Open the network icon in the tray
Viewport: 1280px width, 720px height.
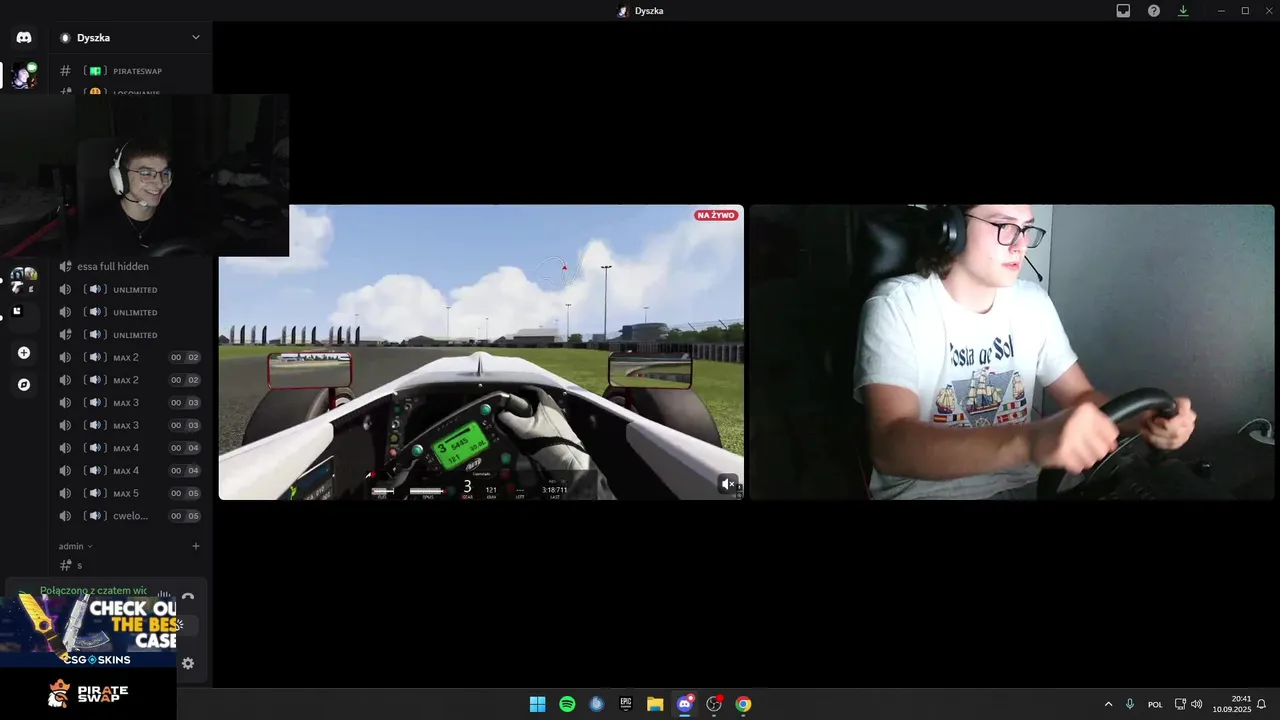pos(1180,704)
